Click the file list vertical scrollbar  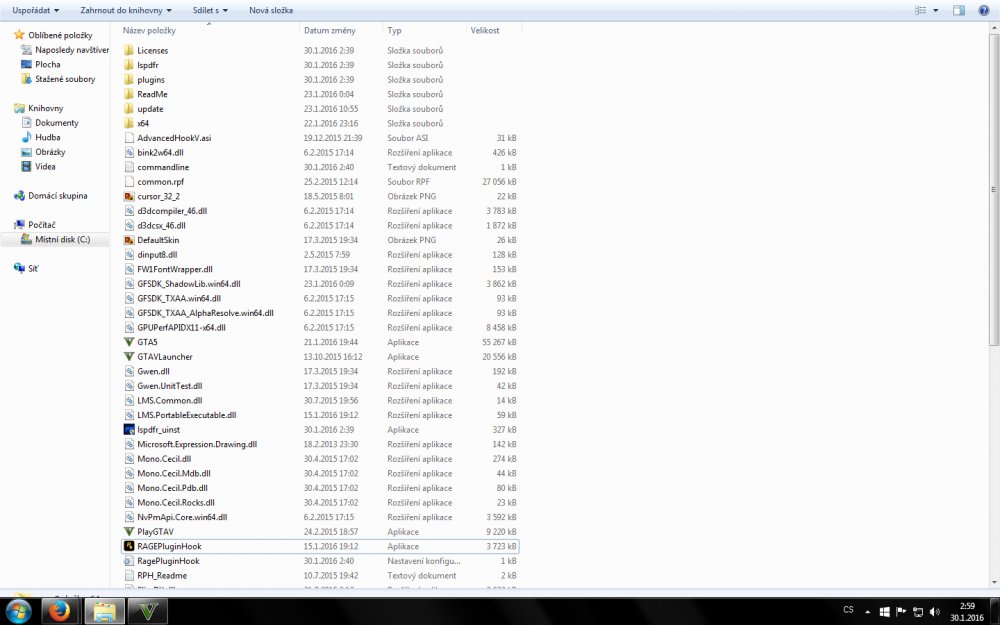click(994, 189)
